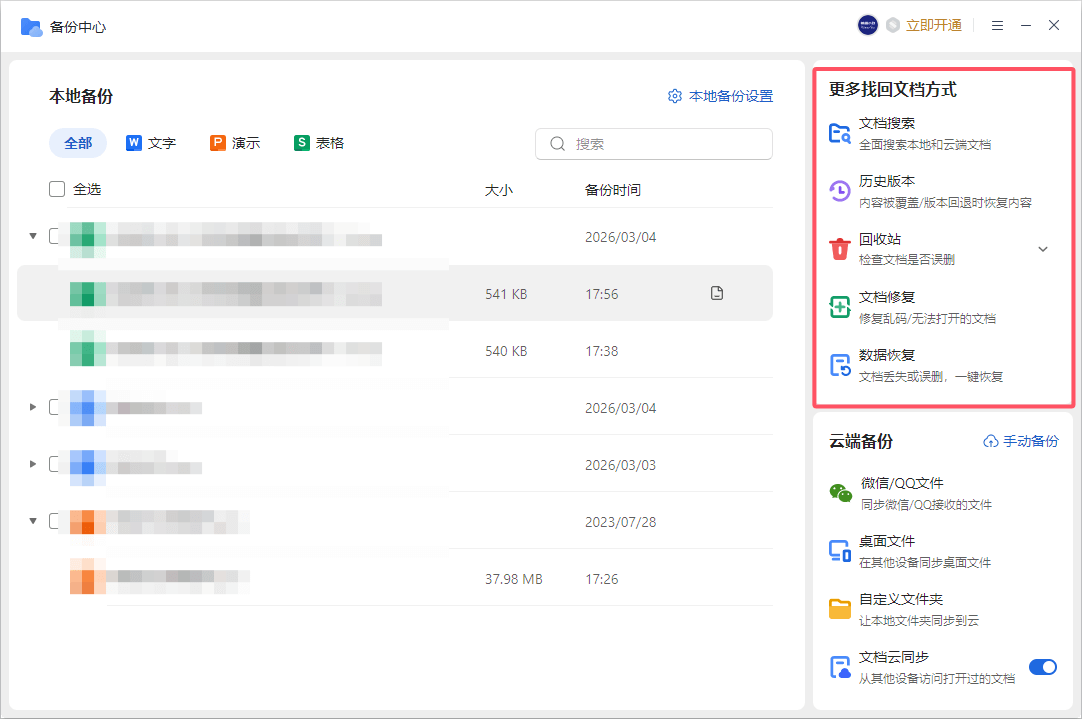Toggle 文档云同步 cloud sync switch
1082x719 pixels.
coord(1042,666)
